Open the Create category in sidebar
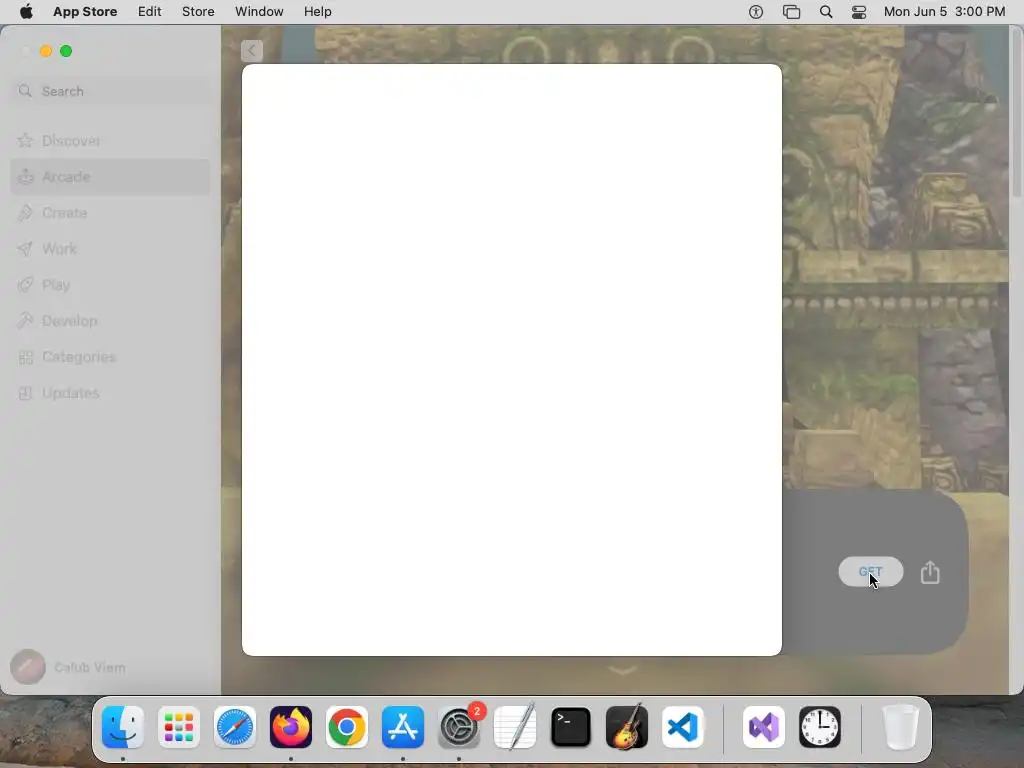 click(110, 213)
